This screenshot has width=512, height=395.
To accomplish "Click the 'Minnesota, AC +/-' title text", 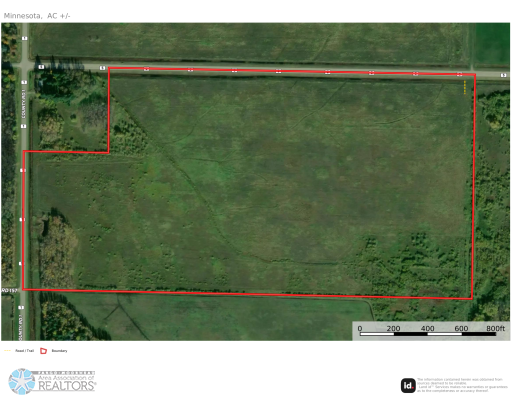I will pyautogui.click(x=37, y=16).
